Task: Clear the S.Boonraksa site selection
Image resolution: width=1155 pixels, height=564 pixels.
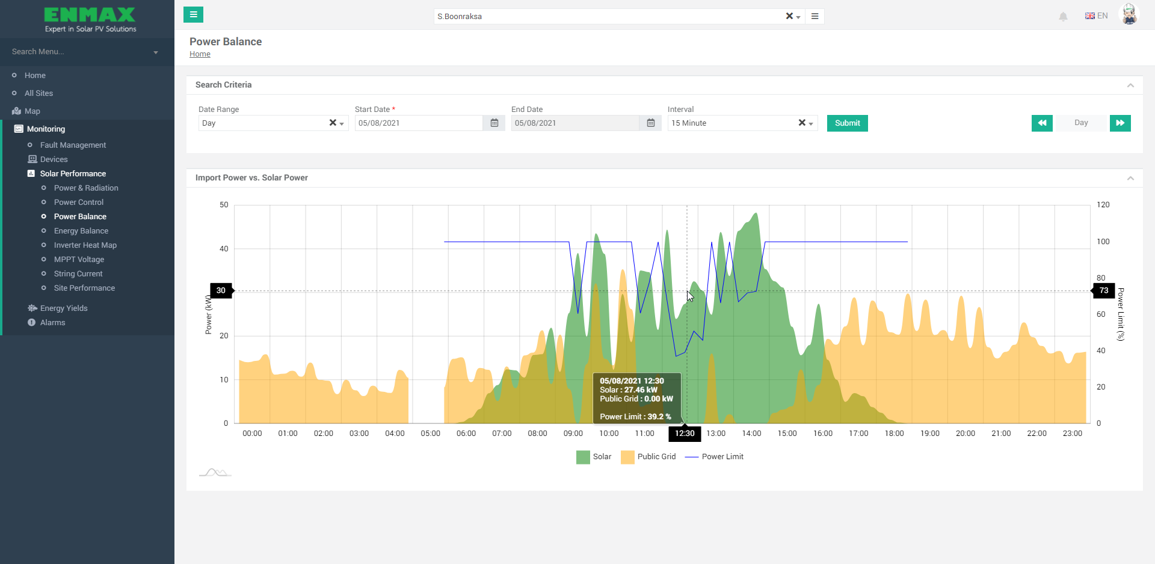Action: click(789, 15)
